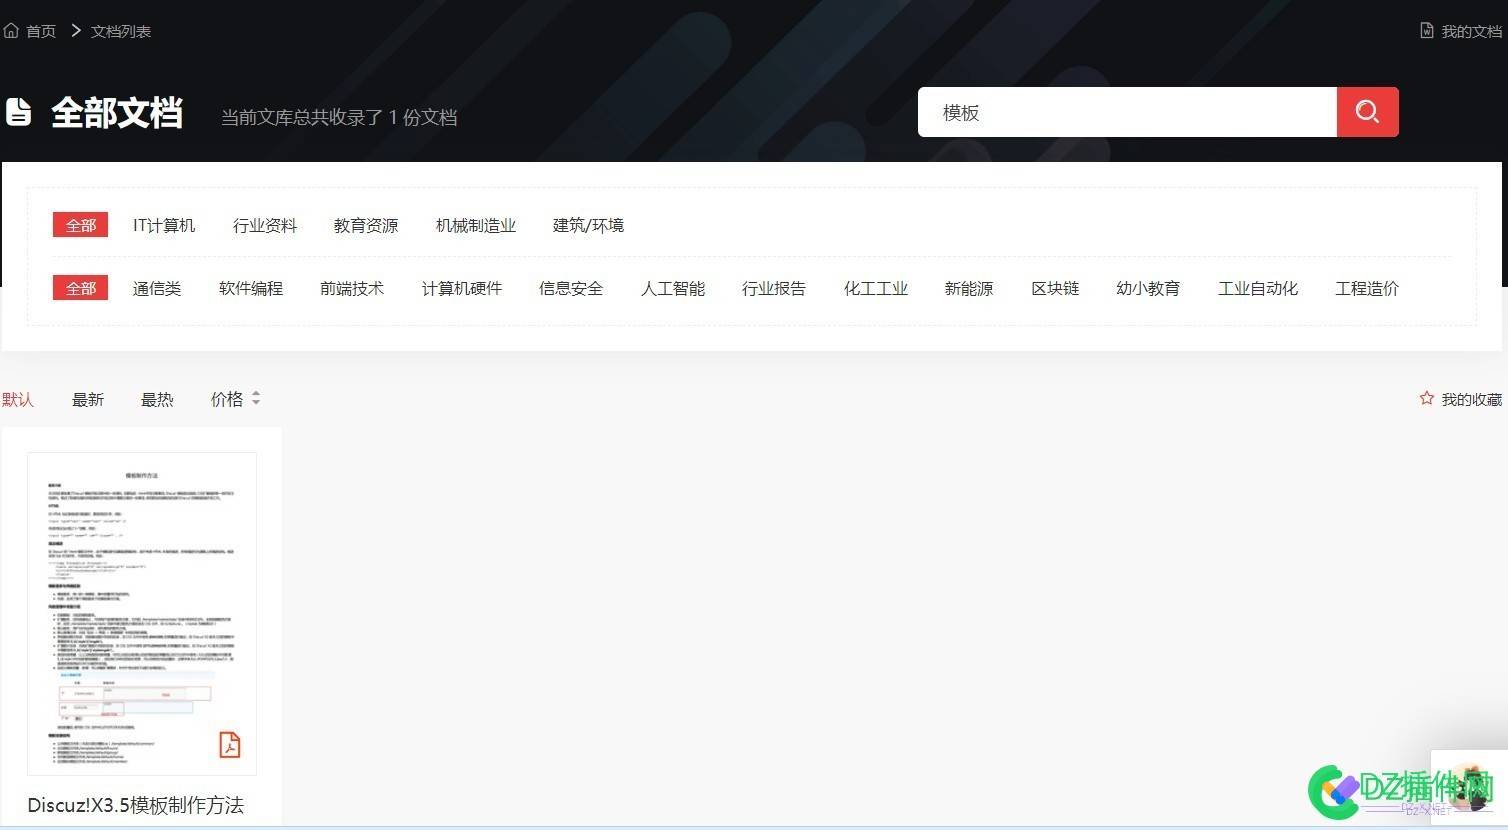Click the document icon beside 全部文档 heading

click(20, 112)
